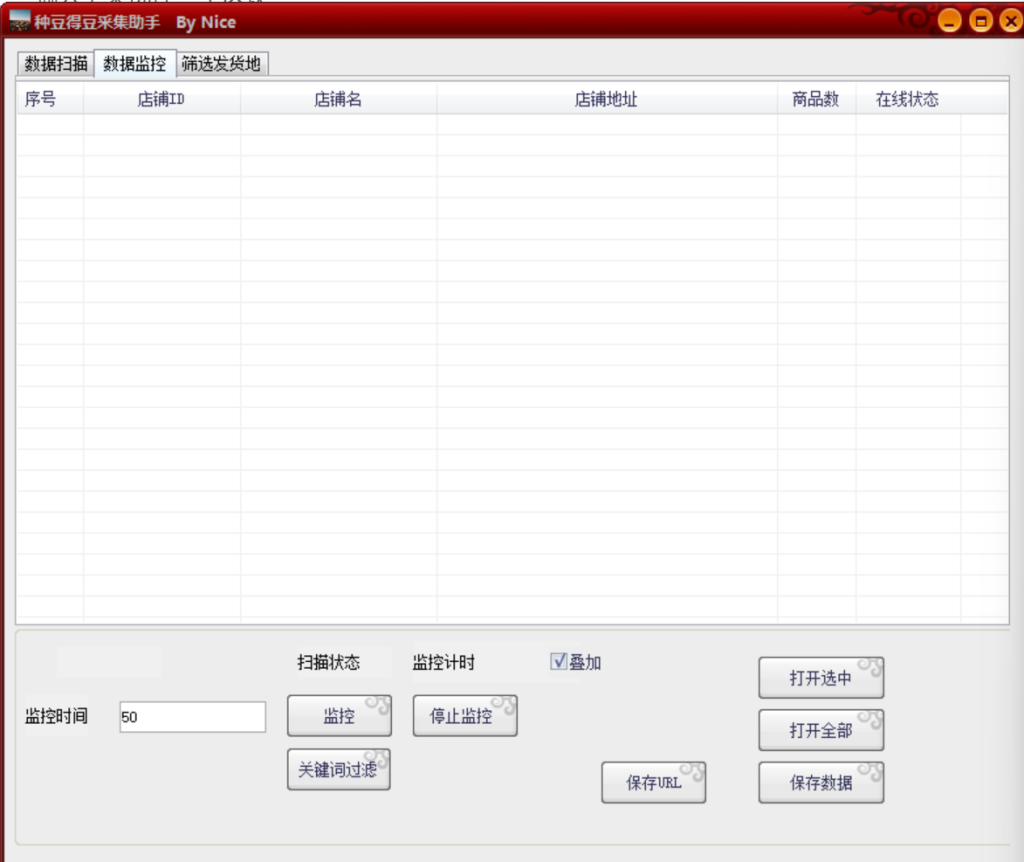Viewport: 1024px width, 862px height.
Task: Click the 商品数 column header
Action: point(816,99)
